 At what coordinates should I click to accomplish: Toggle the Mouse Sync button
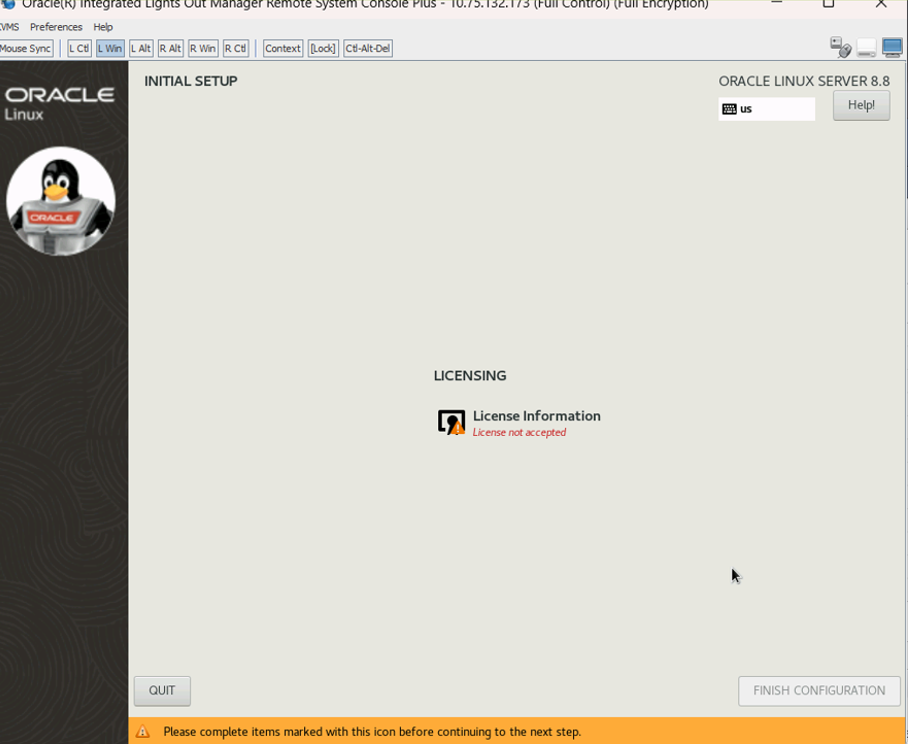[x=25, y=48]
